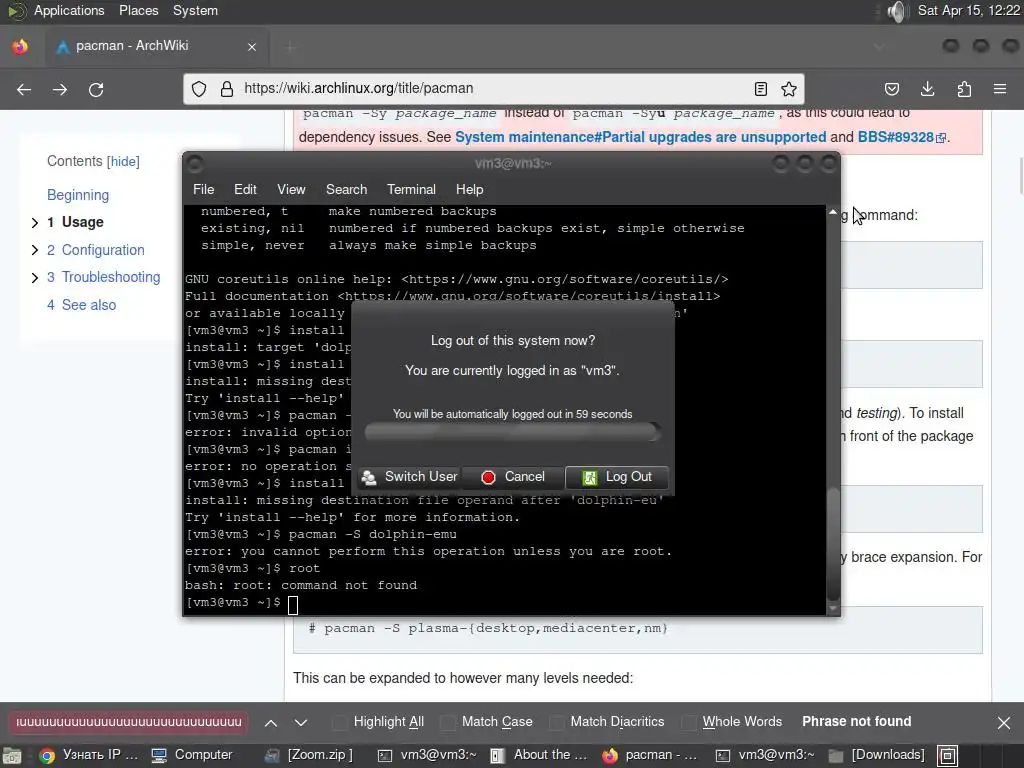Bookmark this page with the star icon
The width and height of the screenshot is (1024, 768).
[x=789, y=89]
